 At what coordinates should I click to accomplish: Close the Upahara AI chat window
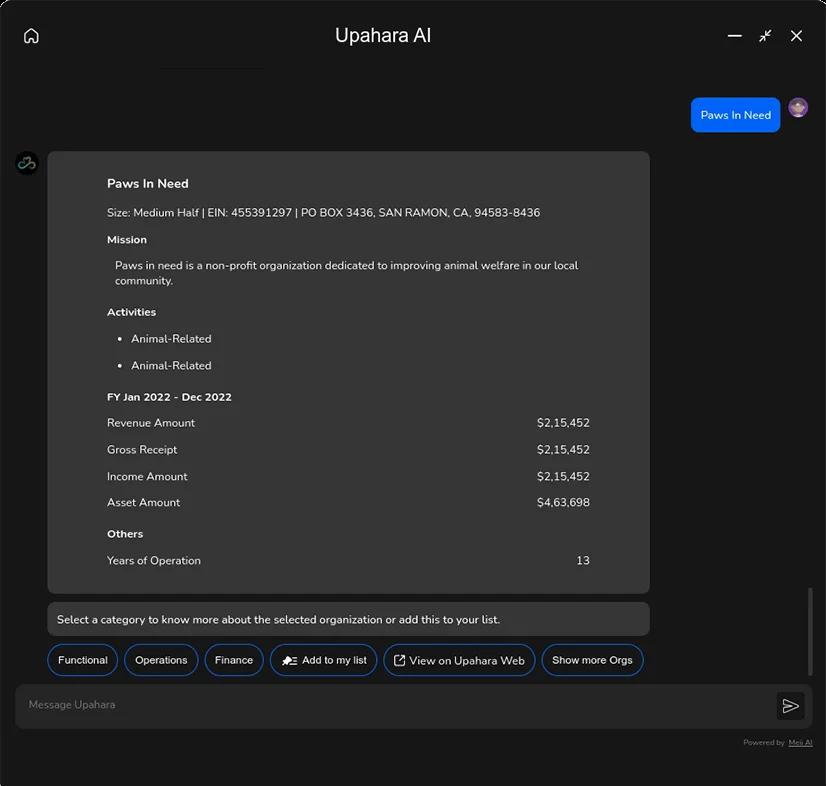796,36
